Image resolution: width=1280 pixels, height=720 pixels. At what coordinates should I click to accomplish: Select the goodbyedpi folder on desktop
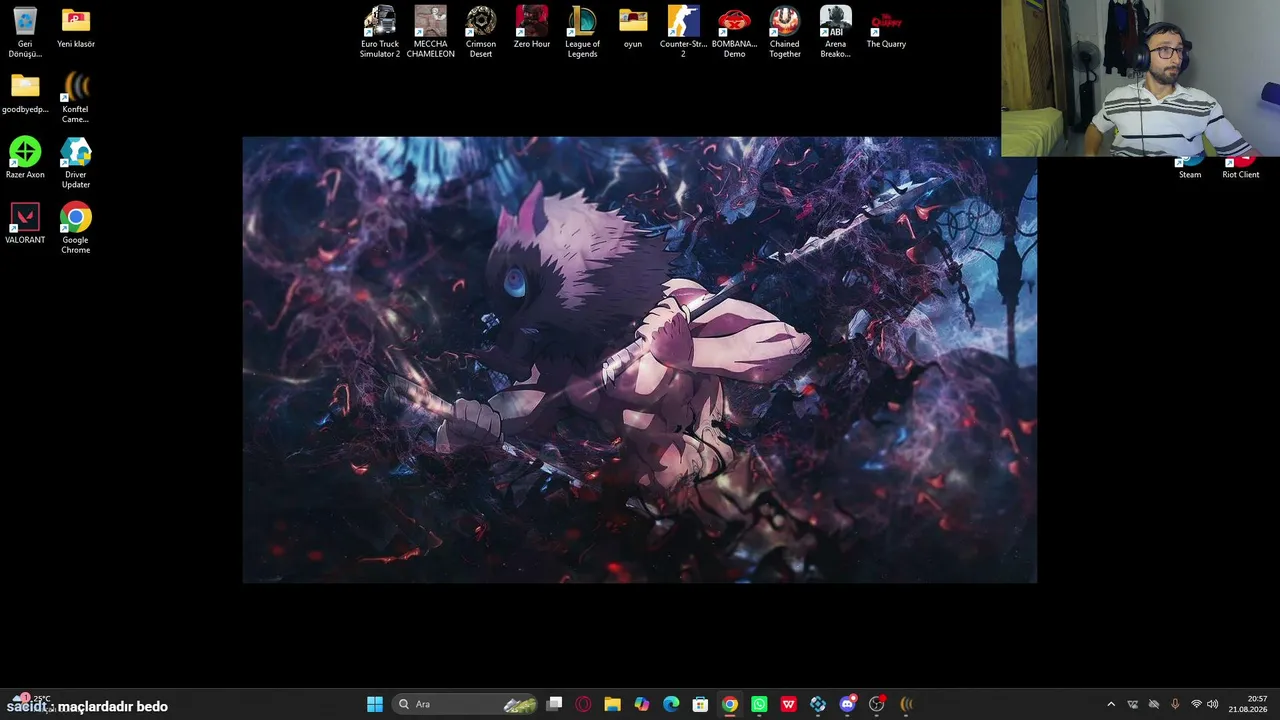[x=25, y=93]
